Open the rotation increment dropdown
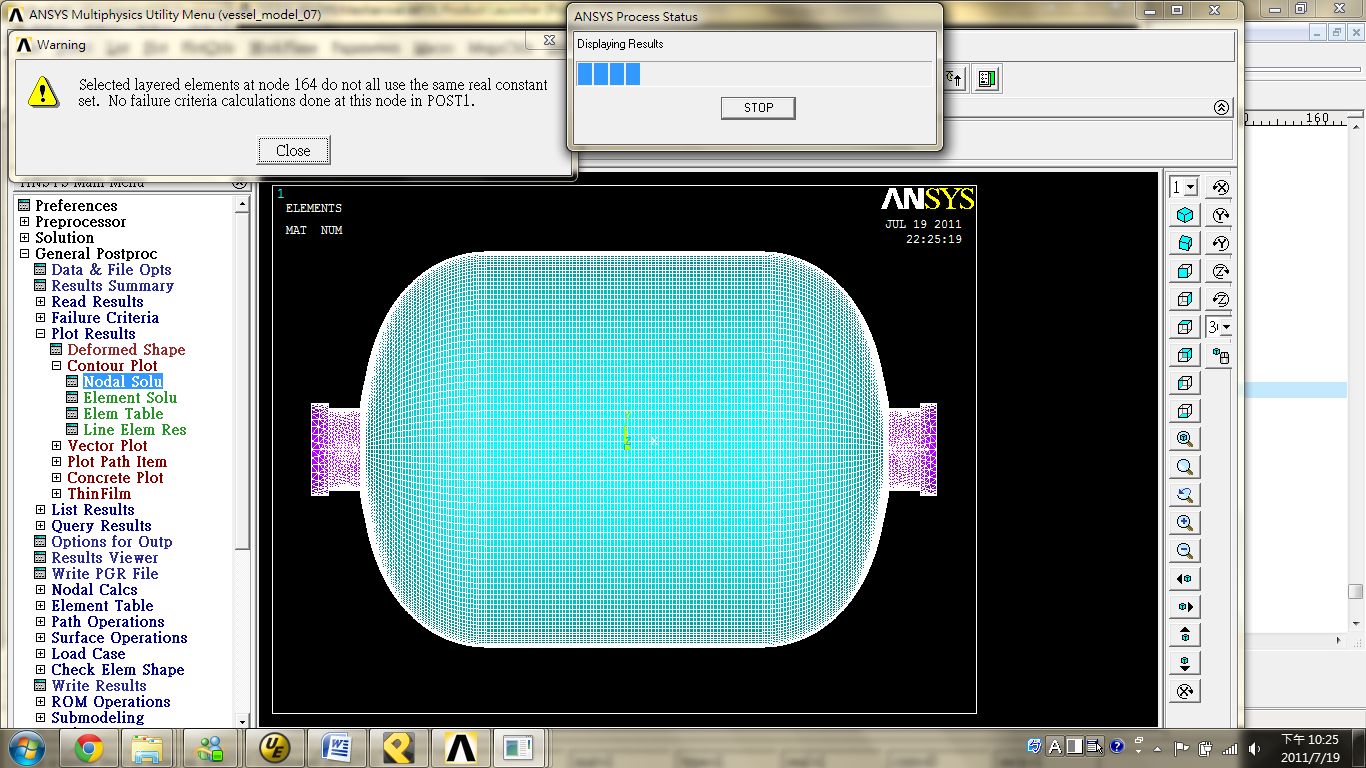 pyautogui.click(x=1220, y=327)
